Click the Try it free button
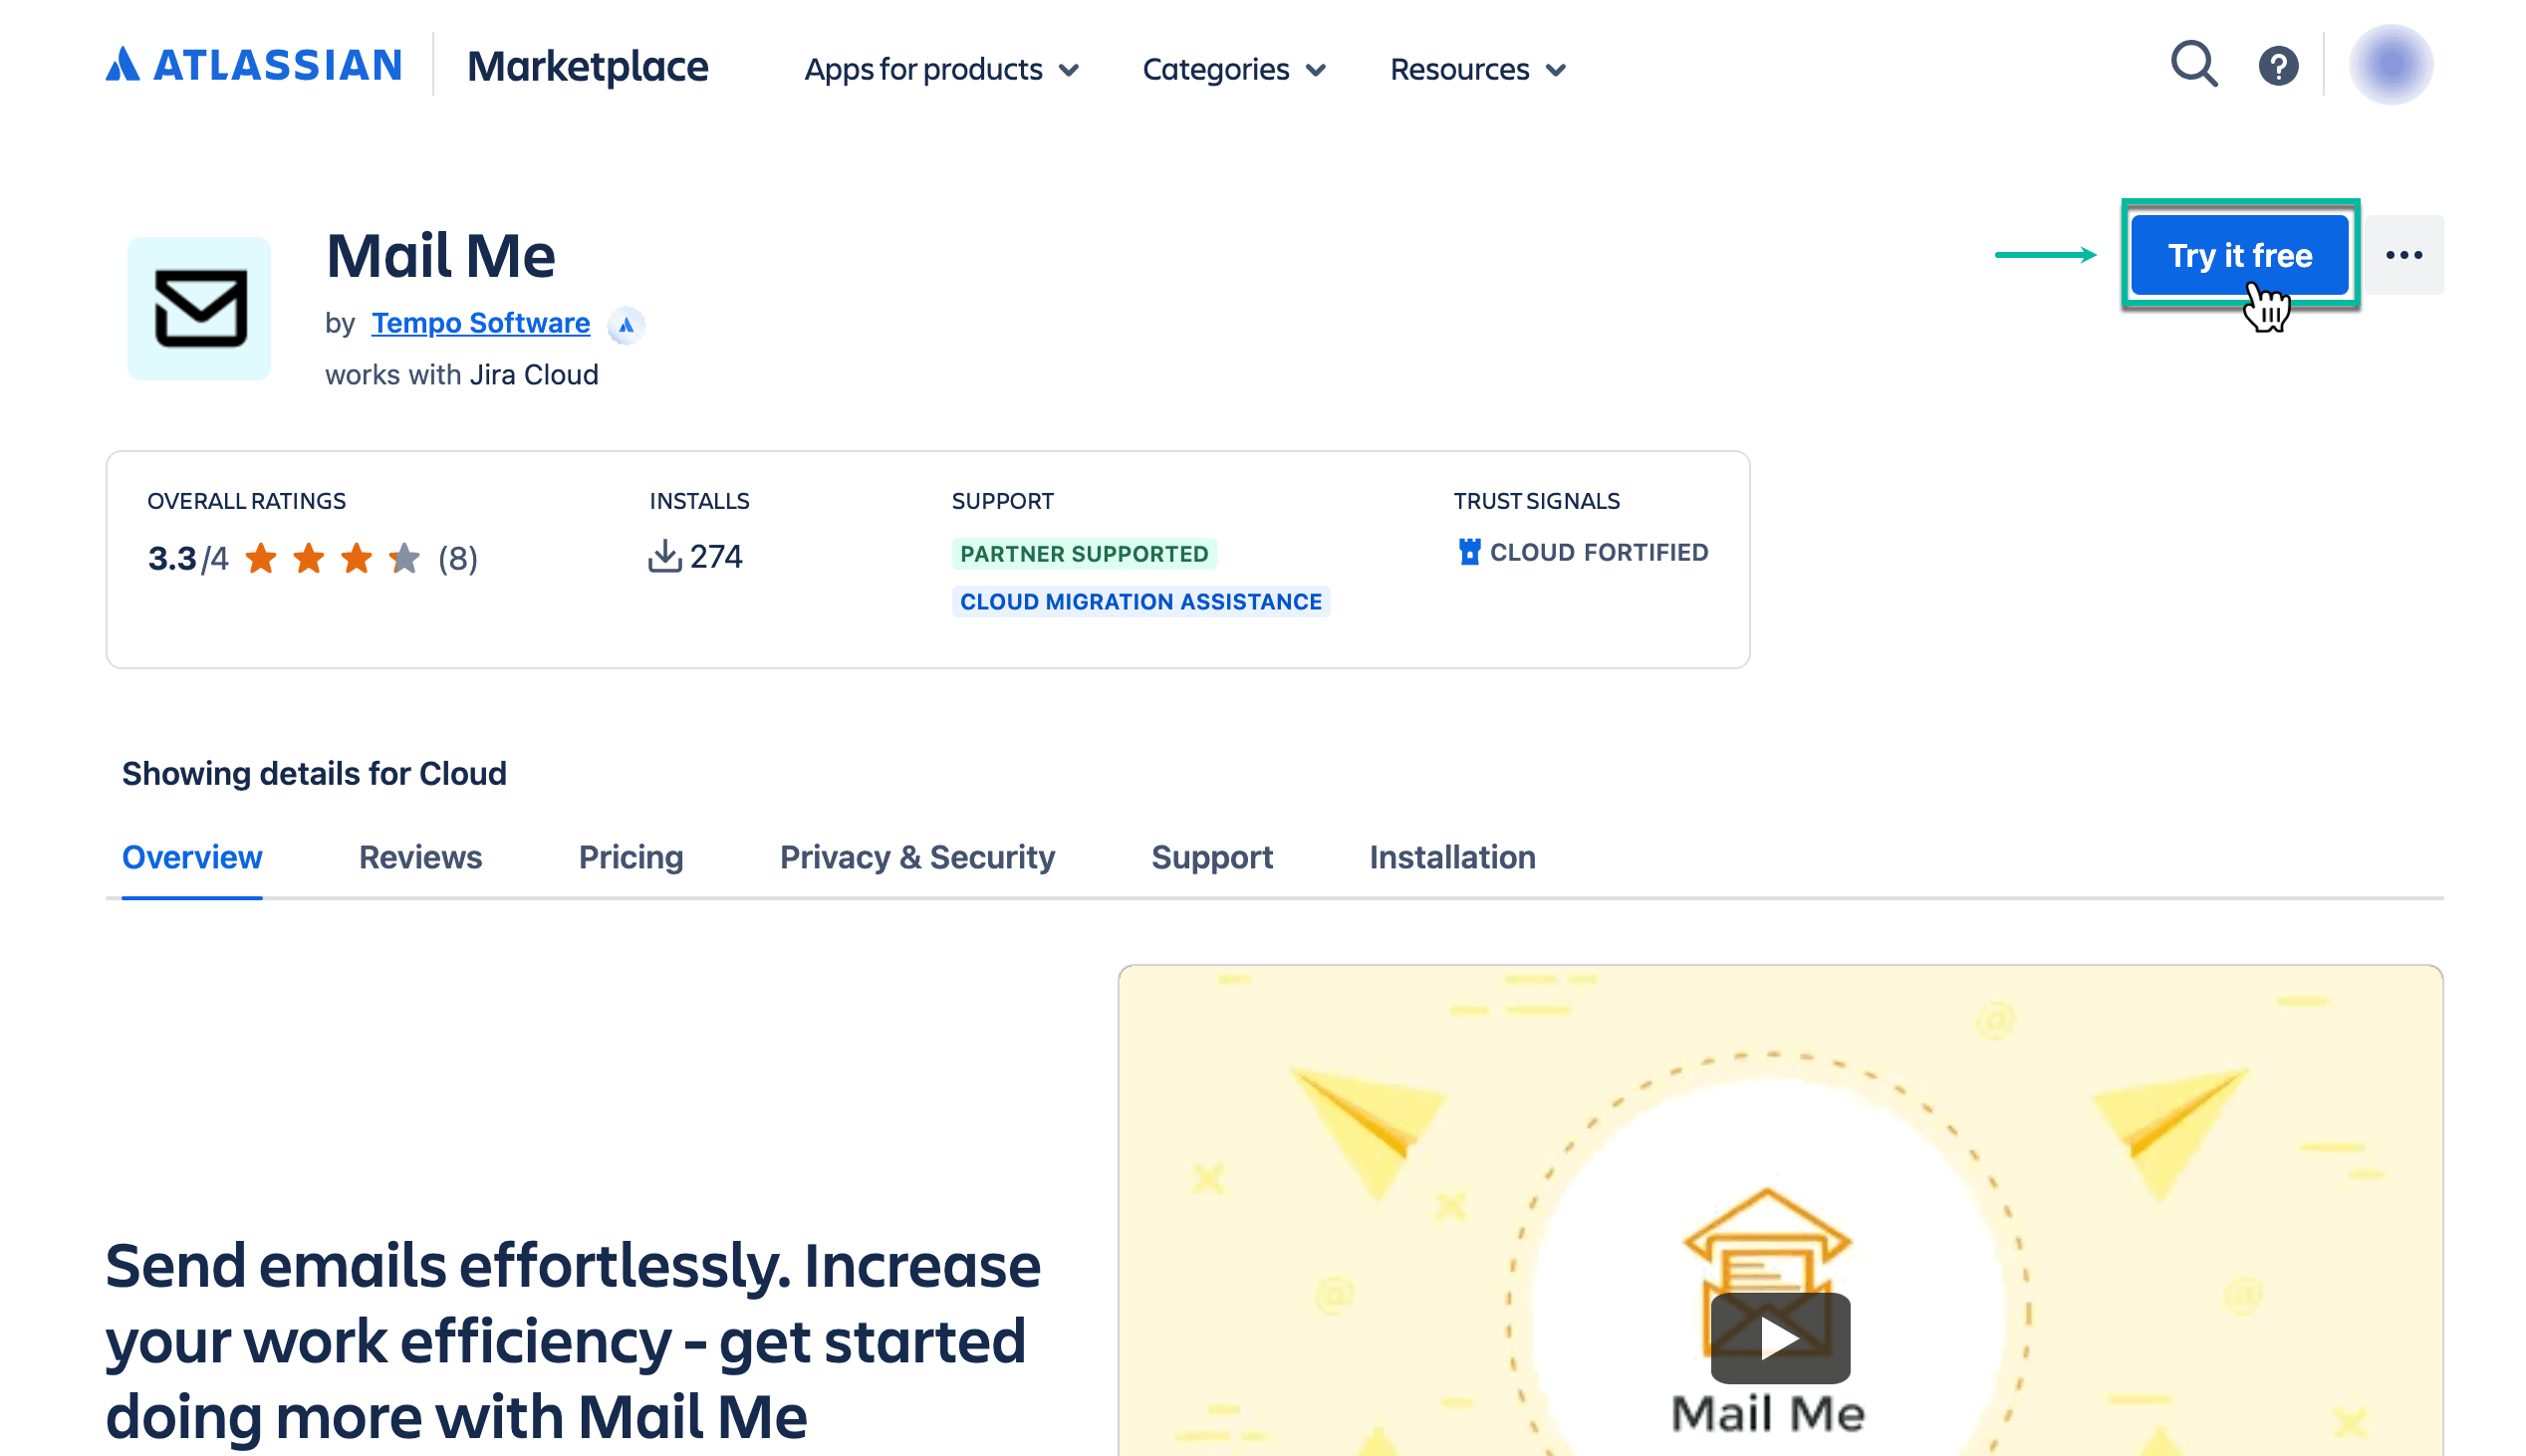2526x1456 pixels. (x=2238, y=256)
